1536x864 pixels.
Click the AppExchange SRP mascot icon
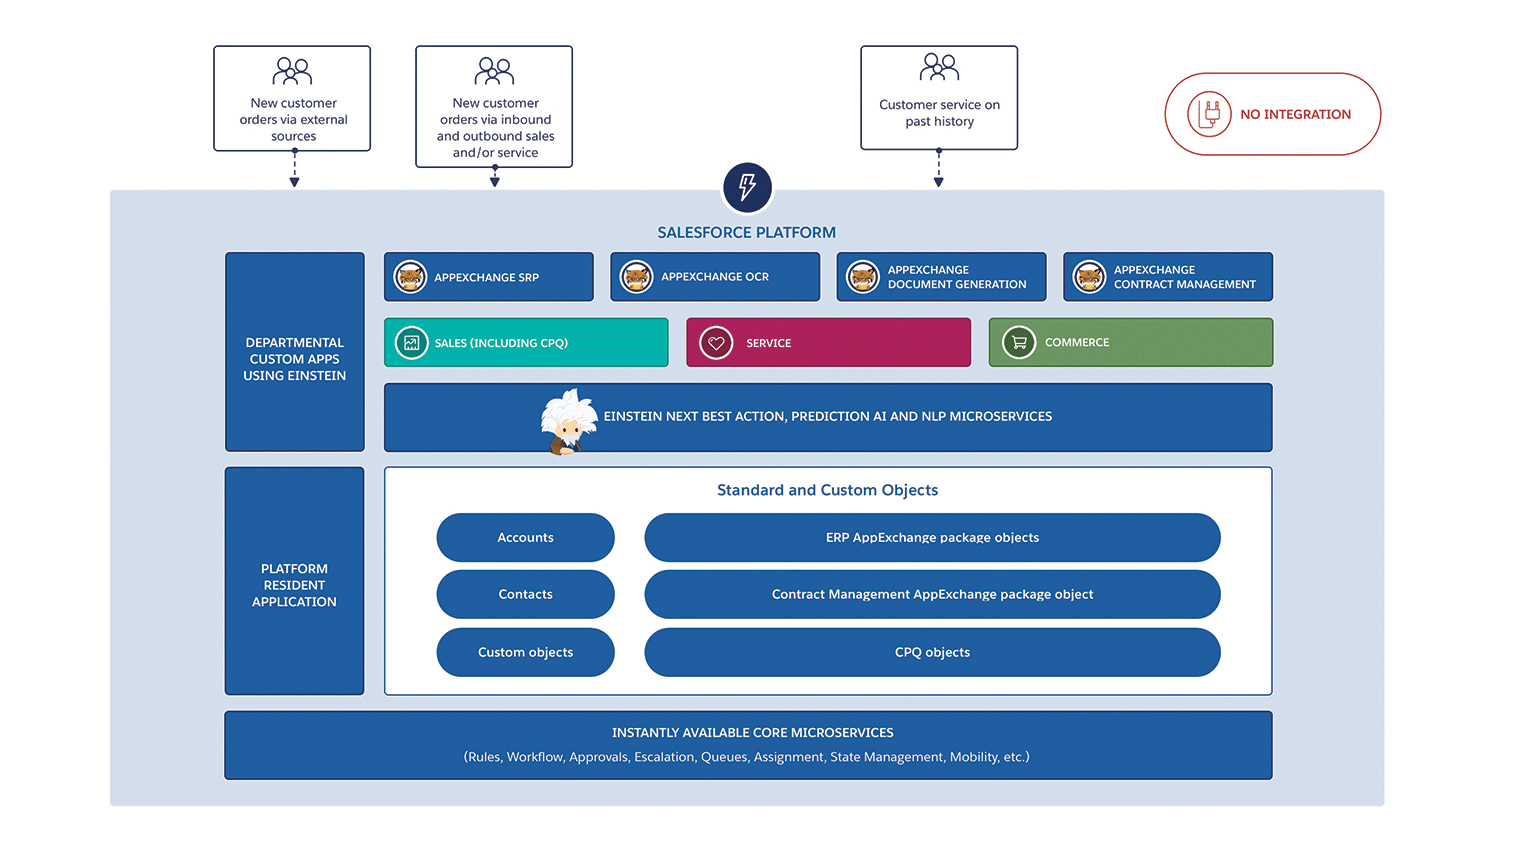point(410,277)
